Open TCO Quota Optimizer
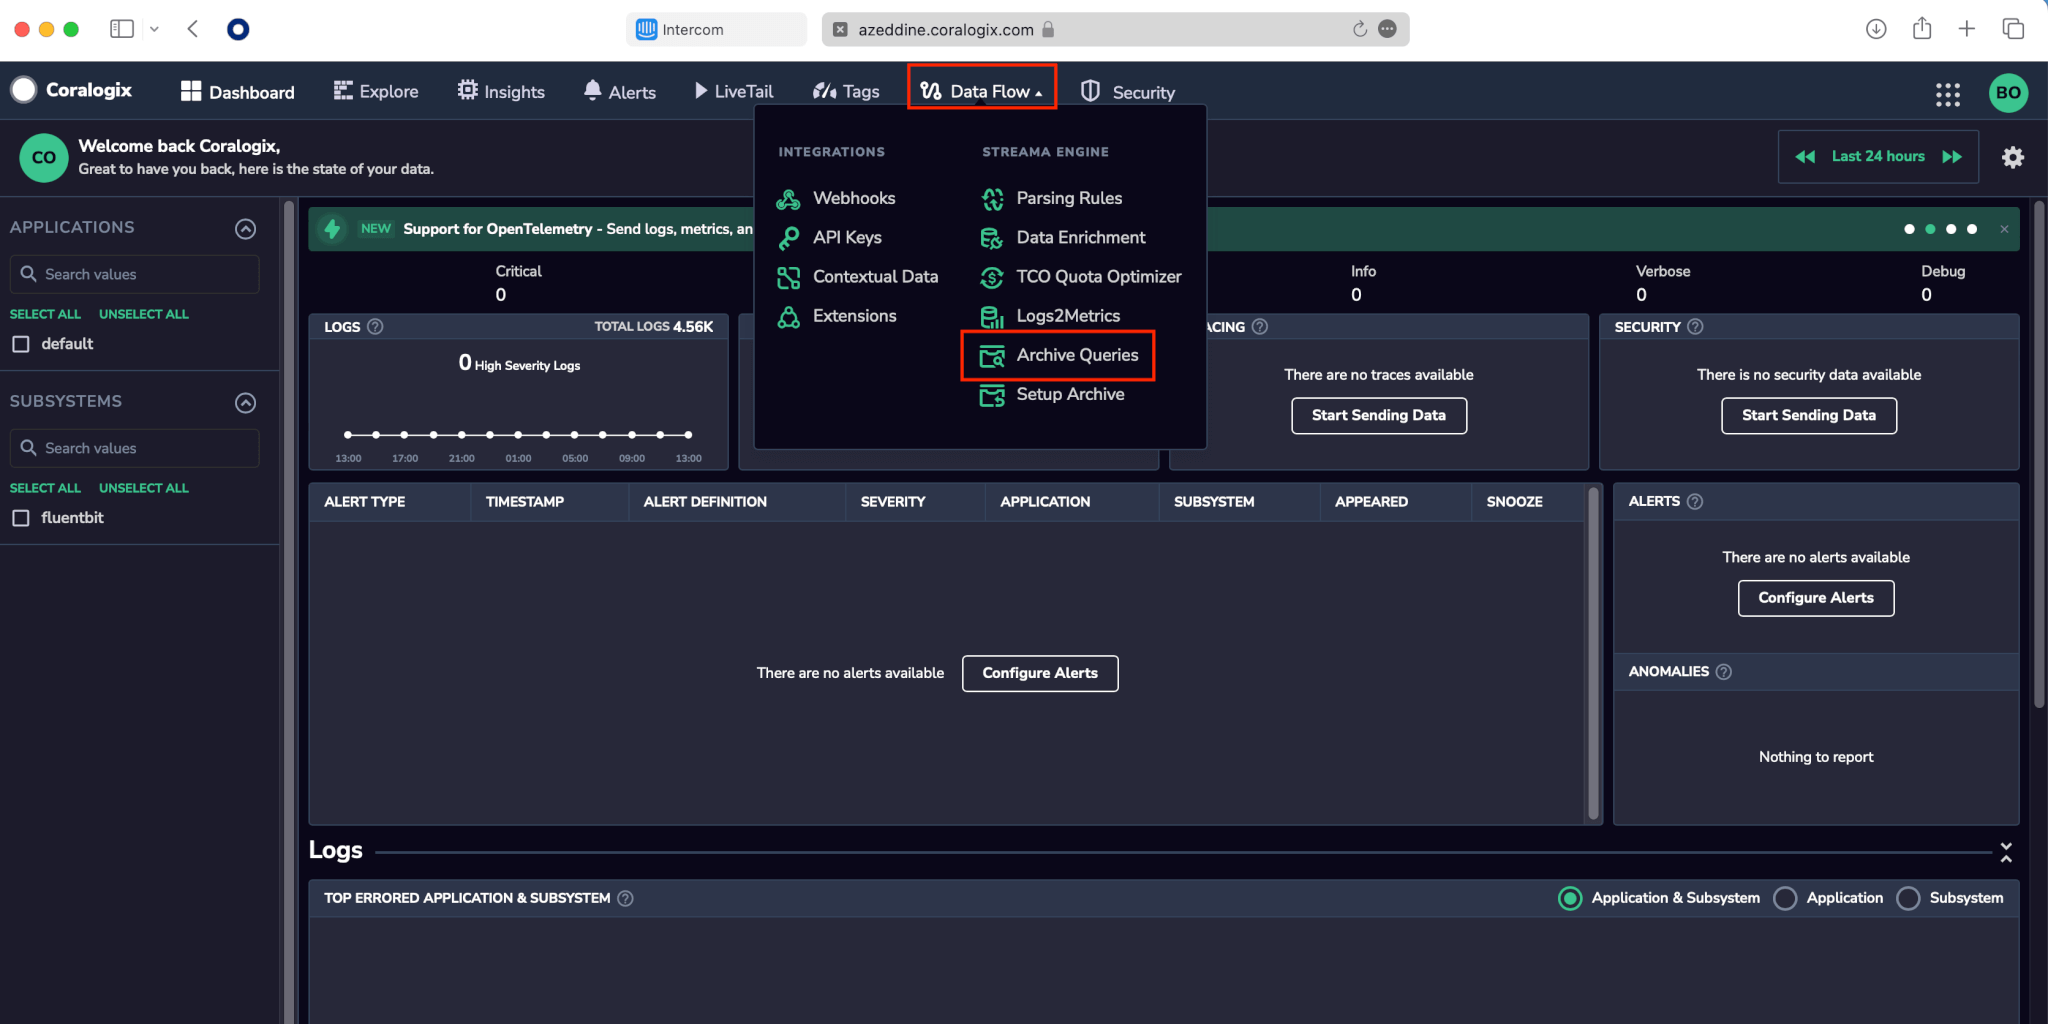The image size is (2048, 1024). coord(1081,276)
